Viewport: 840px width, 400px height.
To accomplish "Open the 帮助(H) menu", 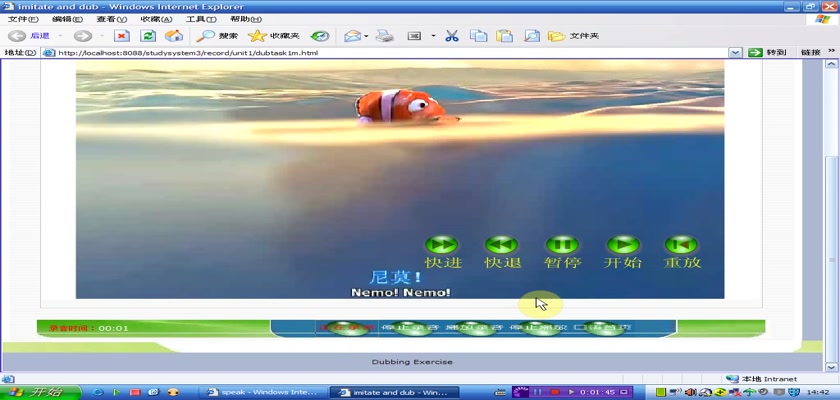I will pos(246,19).
